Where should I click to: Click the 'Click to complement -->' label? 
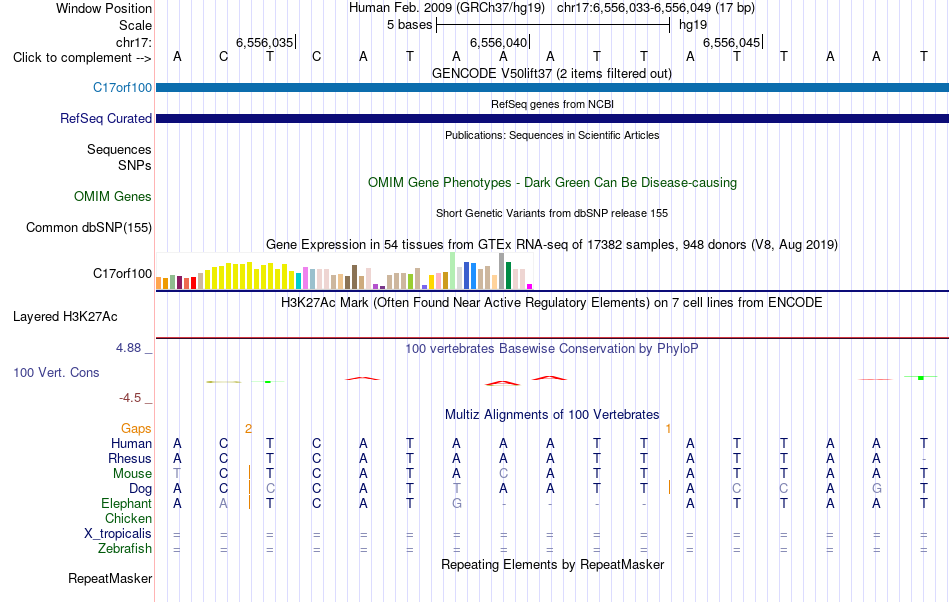tap(82, 58)
